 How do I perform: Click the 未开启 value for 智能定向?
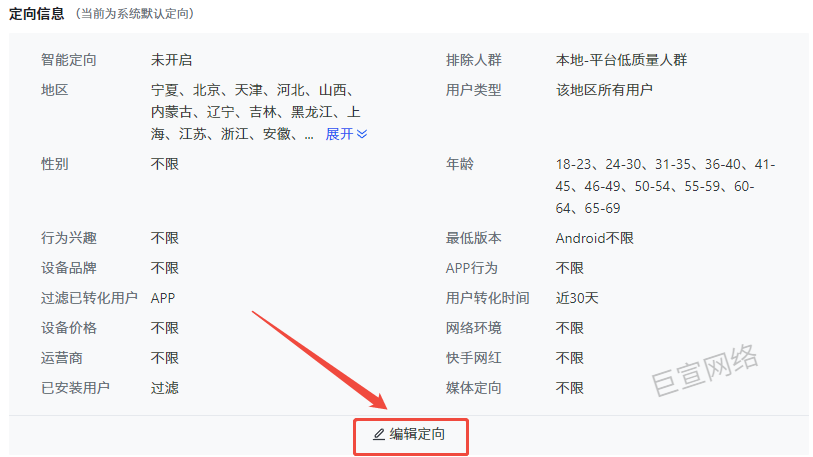171,60
